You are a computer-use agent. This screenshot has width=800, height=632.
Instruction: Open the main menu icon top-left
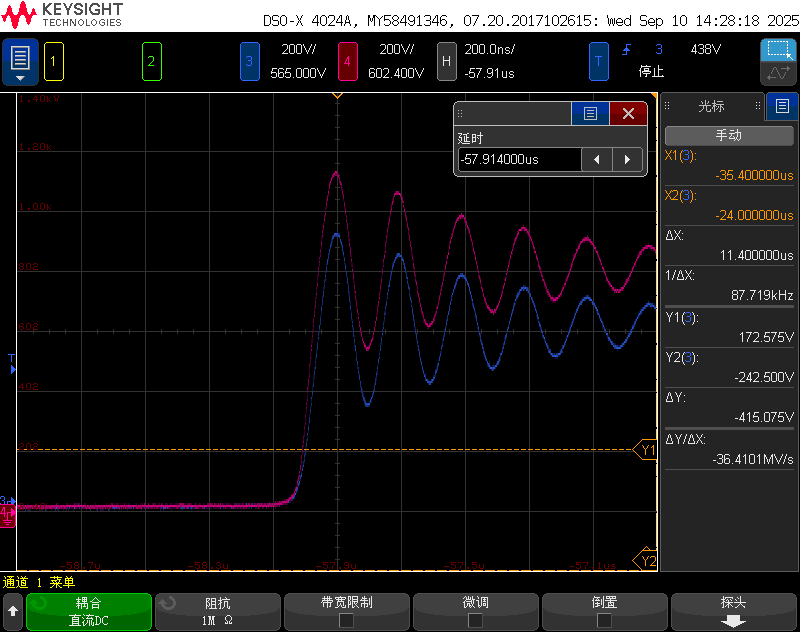point(20,61)
